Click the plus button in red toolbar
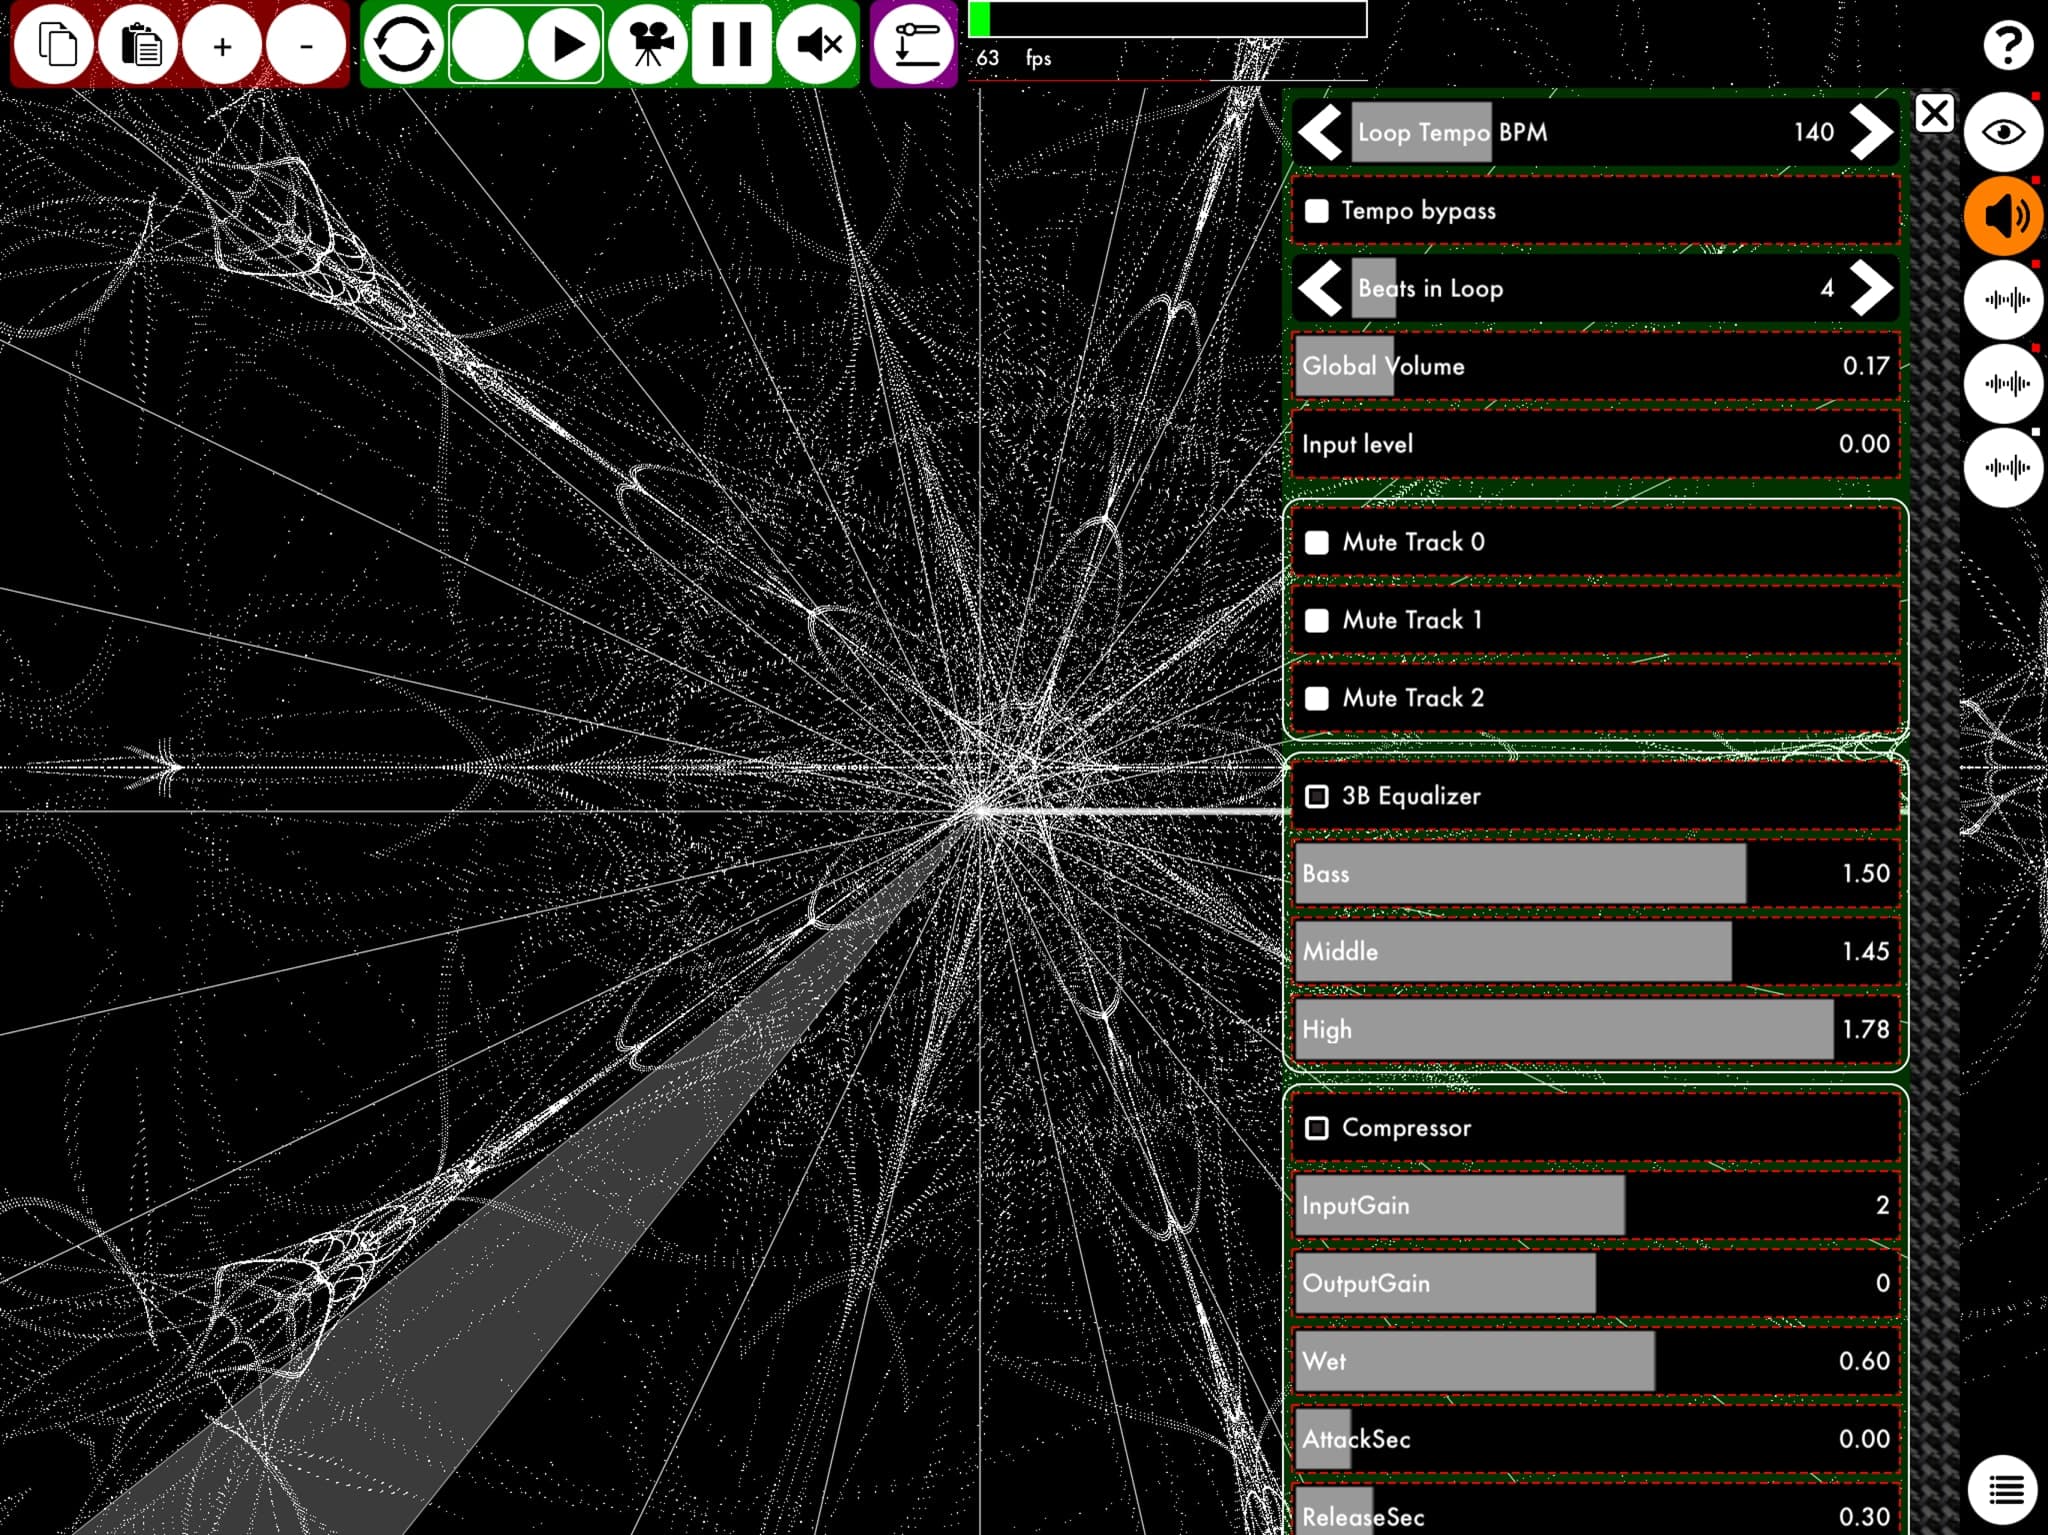 click(222, 45)
